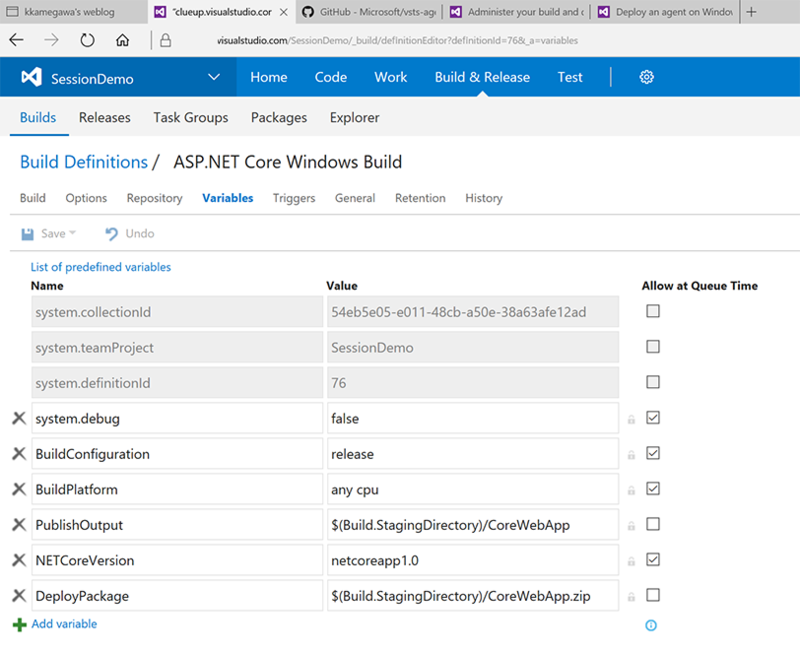Image resolution: width=800 pixels, height=653 pixels.
Task: Reload the page with refresh icon
Action: point(87,40)
